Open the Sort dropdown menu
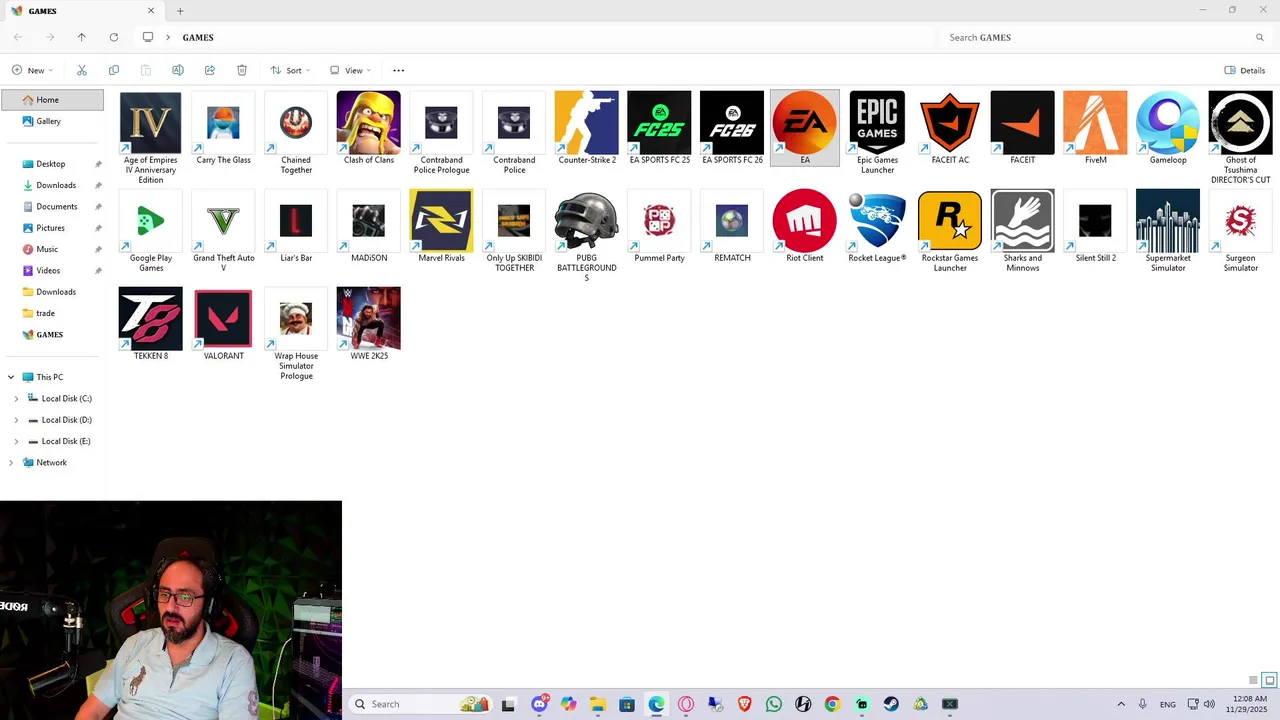The width and height of the screenshot is (1280, 720). pyautogui.click(x=290, y=70)
